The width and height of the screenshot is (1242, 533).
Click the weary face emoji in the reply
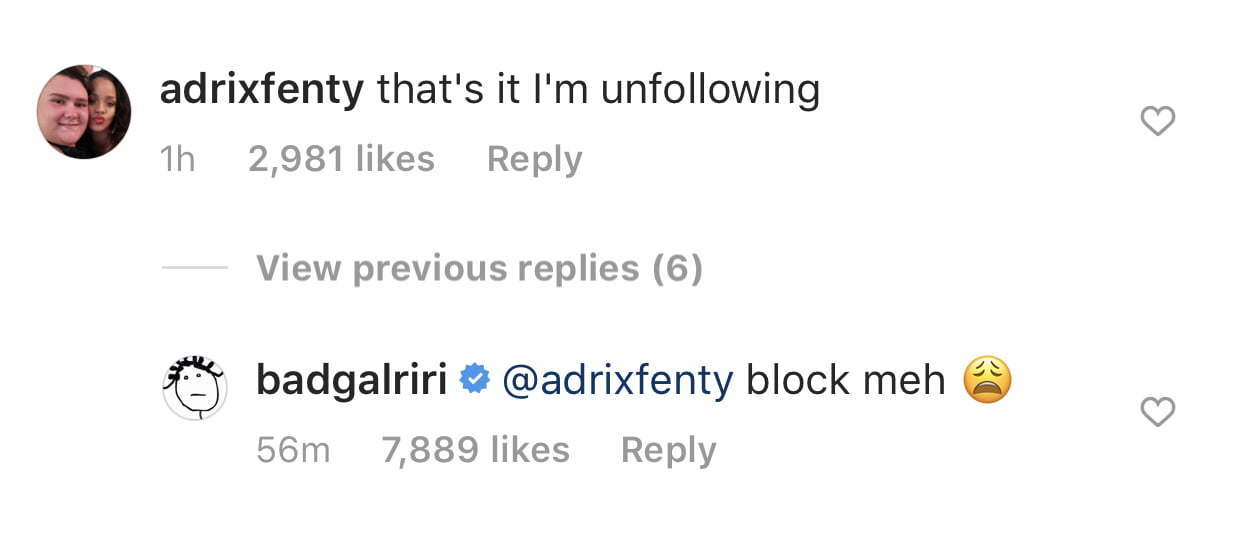pyautogui.click(x=987, y=380)
